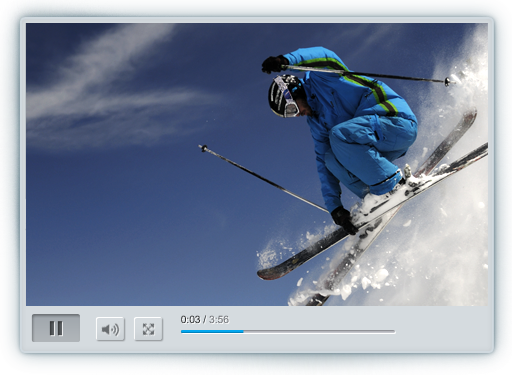
Task: Click the total duration label 3:56
Action: click(219, 319)
